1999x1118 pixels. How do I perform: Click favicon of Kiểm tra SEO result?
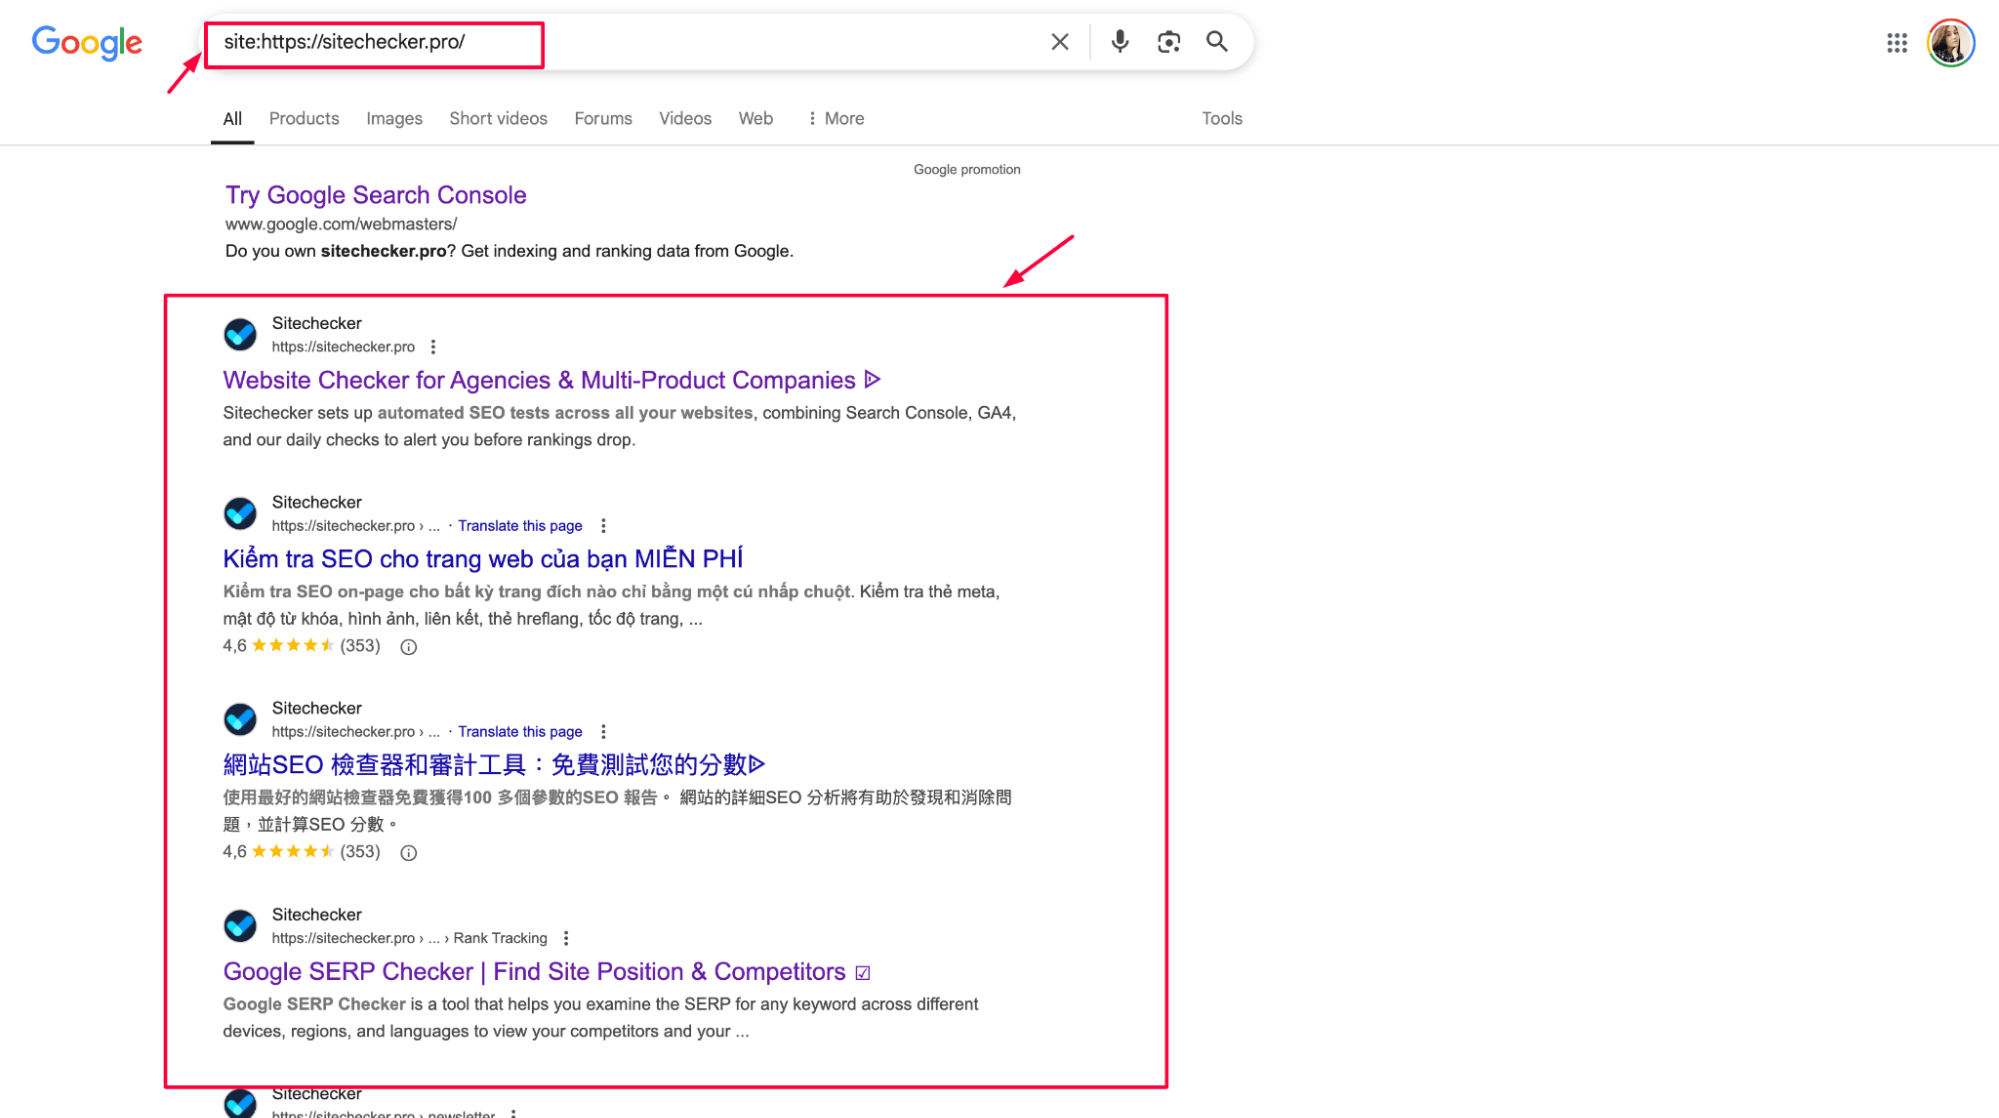click(x=240, y=513)
